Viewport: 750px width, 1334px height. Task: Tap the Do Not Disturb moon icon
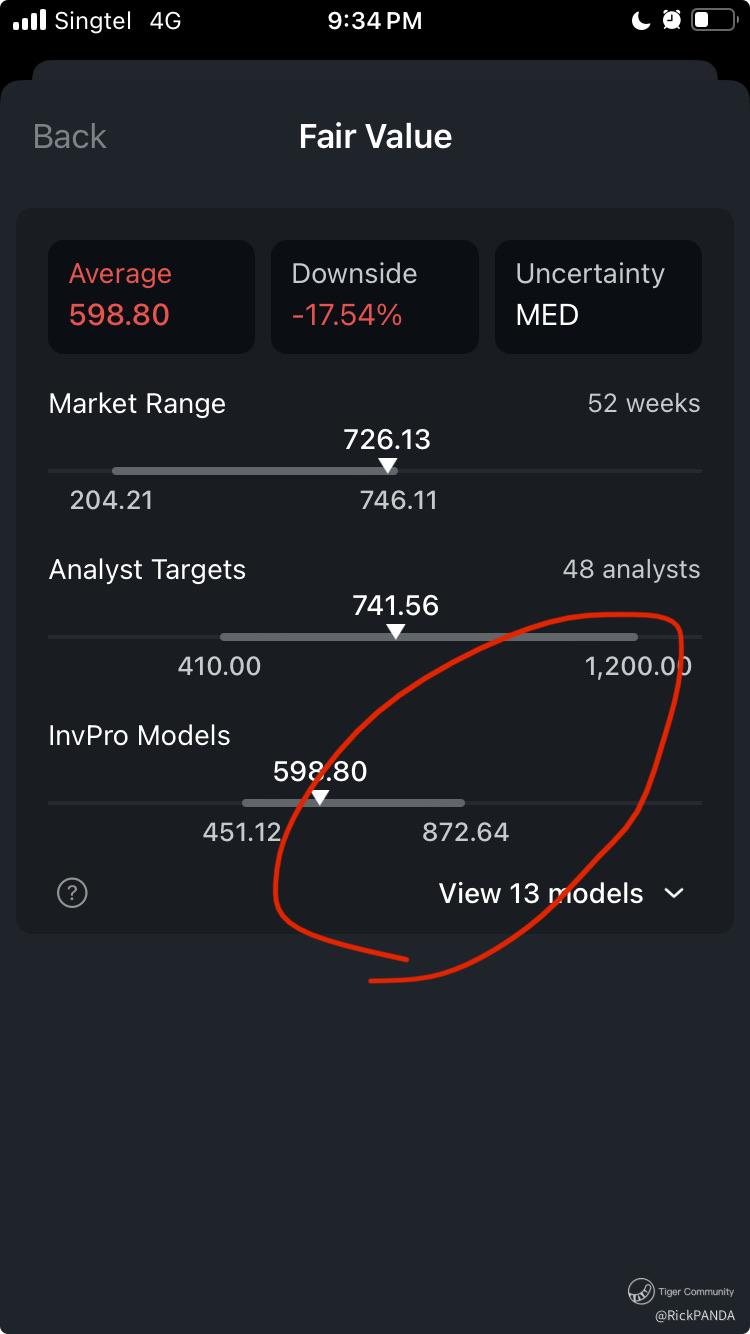[x=641, y=20]
